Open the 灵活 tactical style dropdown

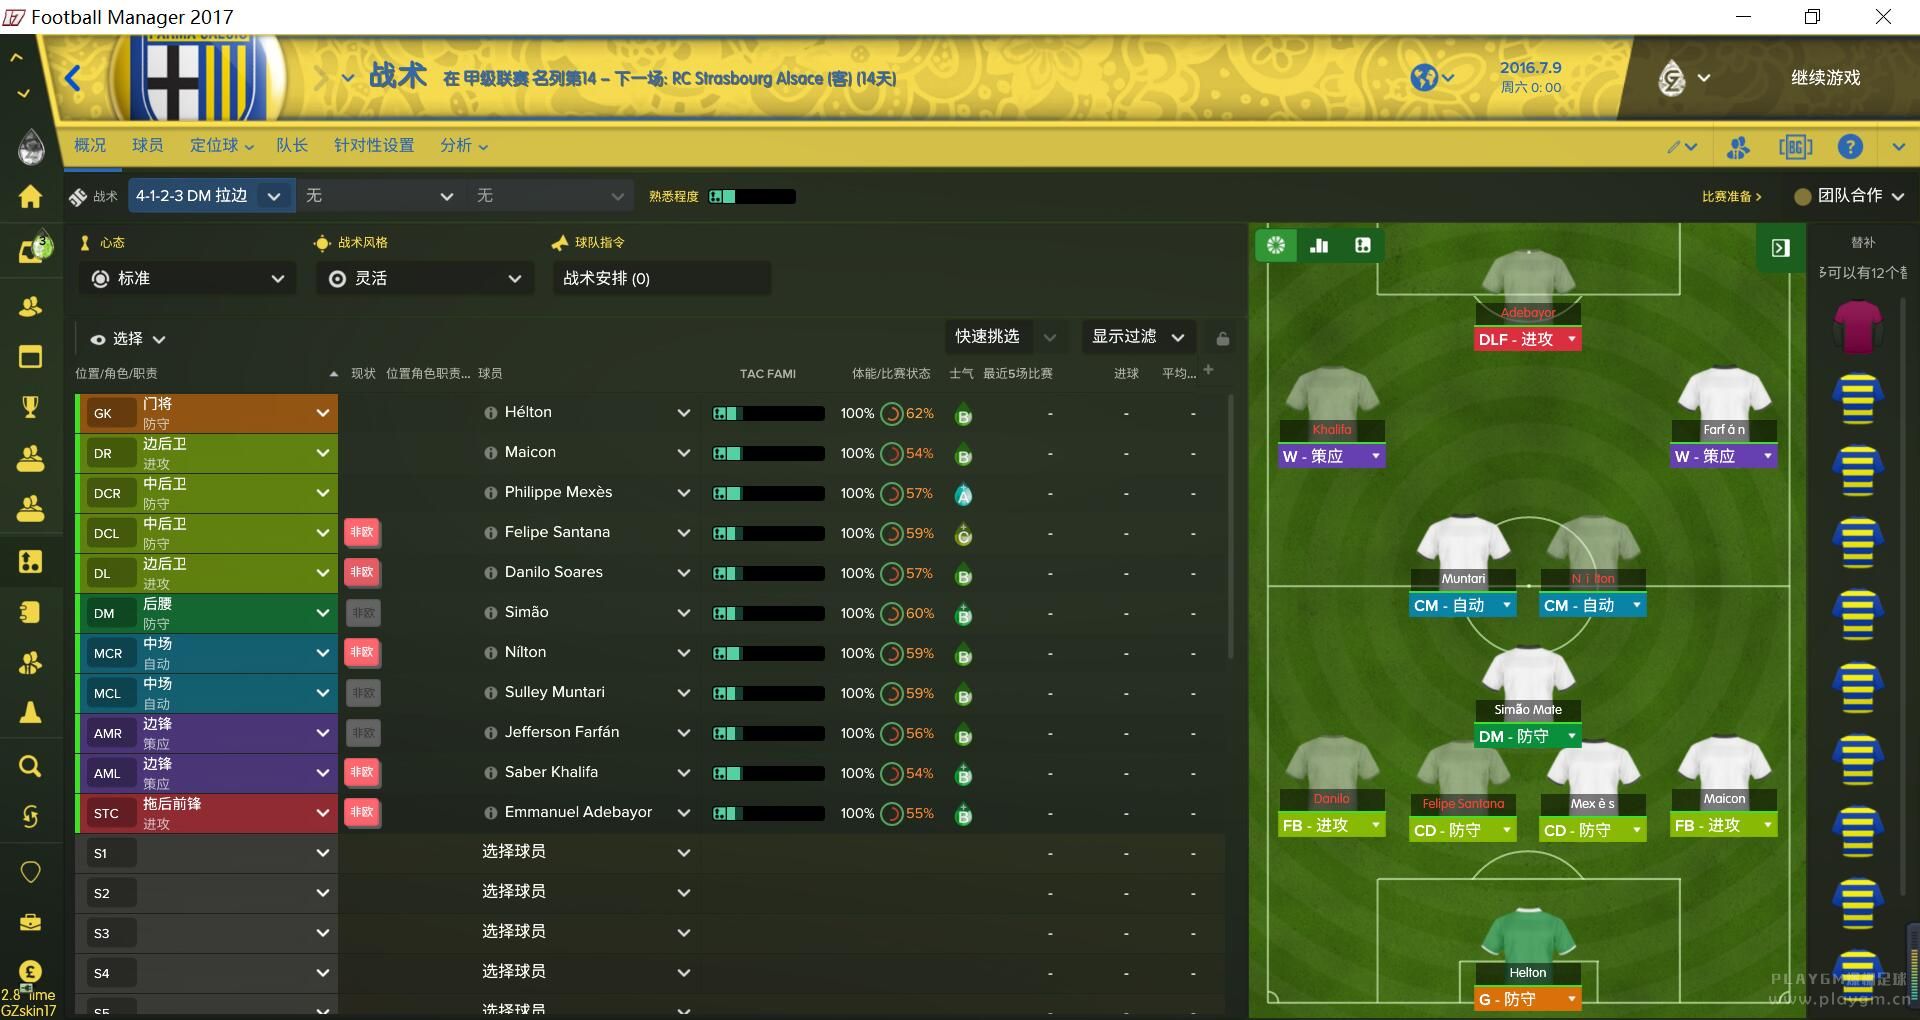coord(424,278)
